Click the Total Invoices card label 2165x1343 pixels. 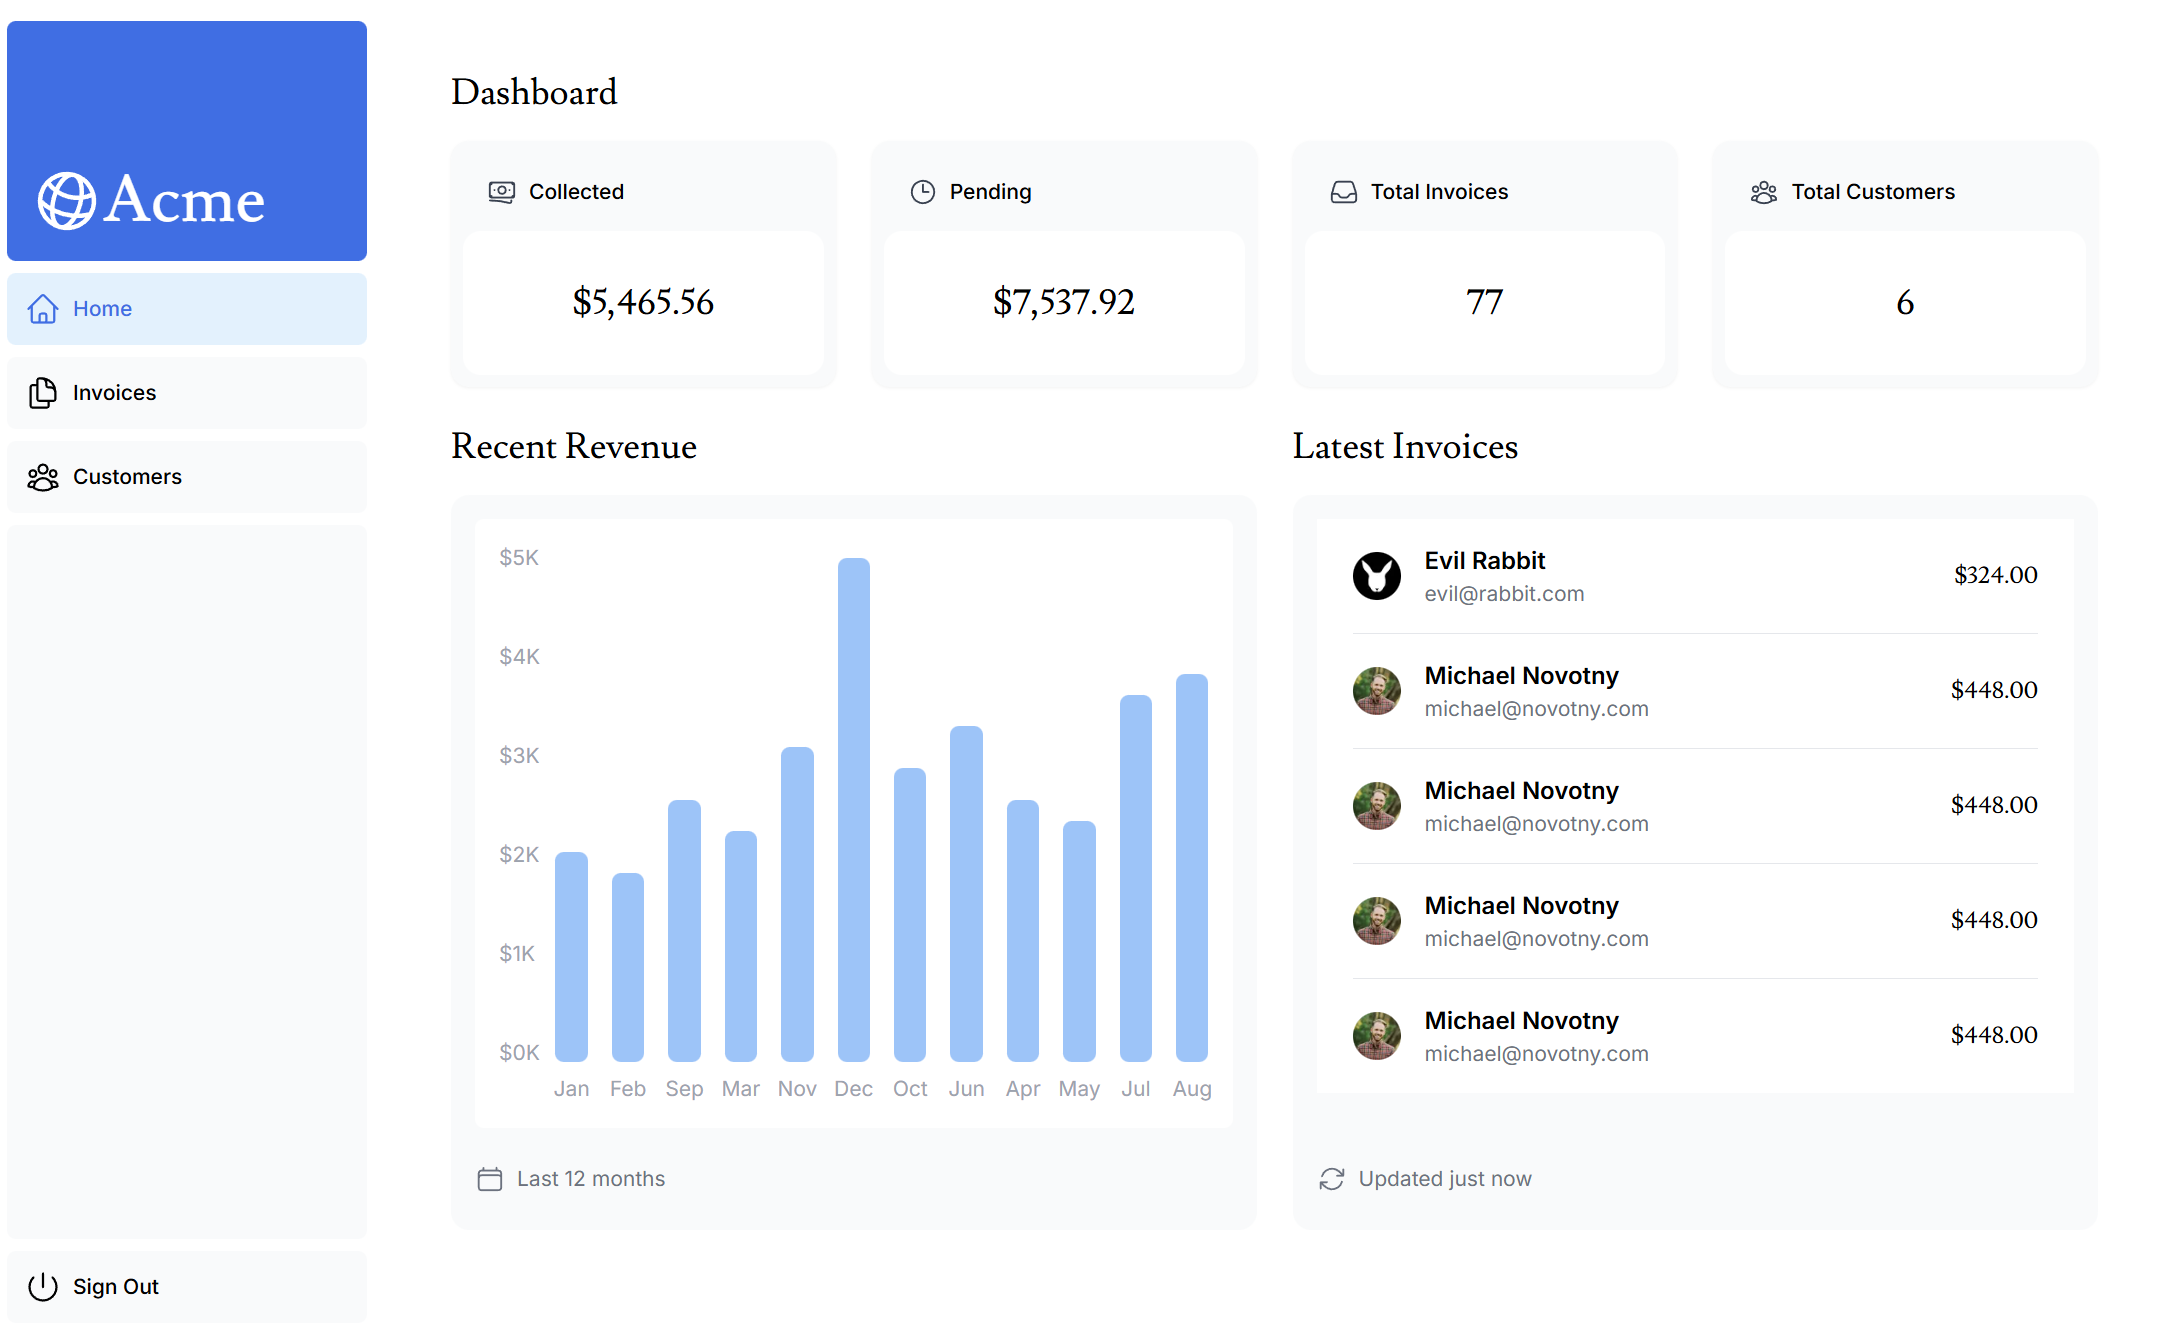pos(1439,192)
